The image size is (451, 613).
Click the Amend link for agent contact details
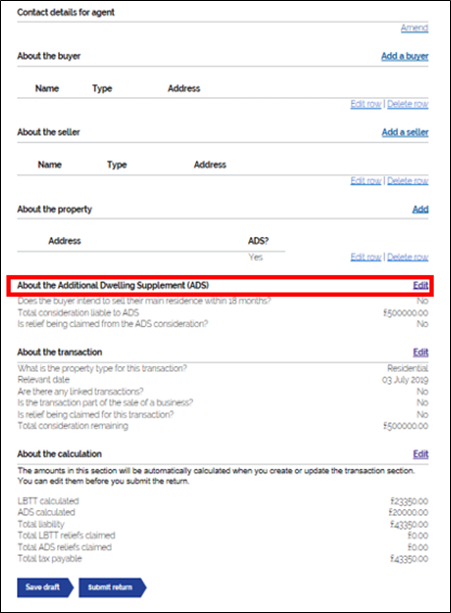point(414,28)
